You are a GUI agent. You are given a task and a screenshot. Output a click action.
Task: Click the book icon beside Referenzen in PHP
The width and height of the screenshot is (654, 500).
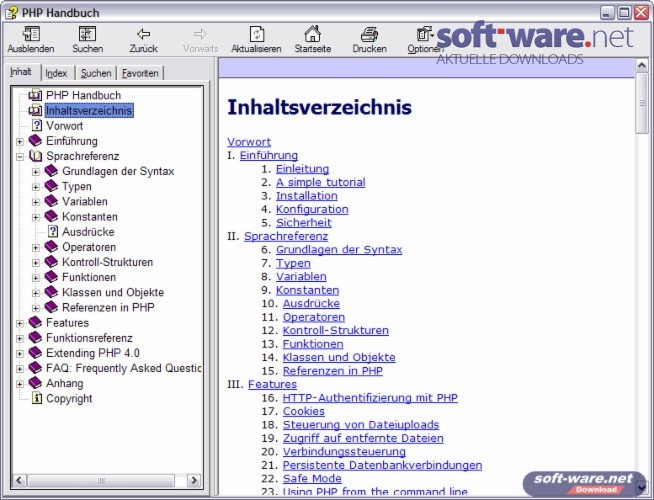(51, 307)
